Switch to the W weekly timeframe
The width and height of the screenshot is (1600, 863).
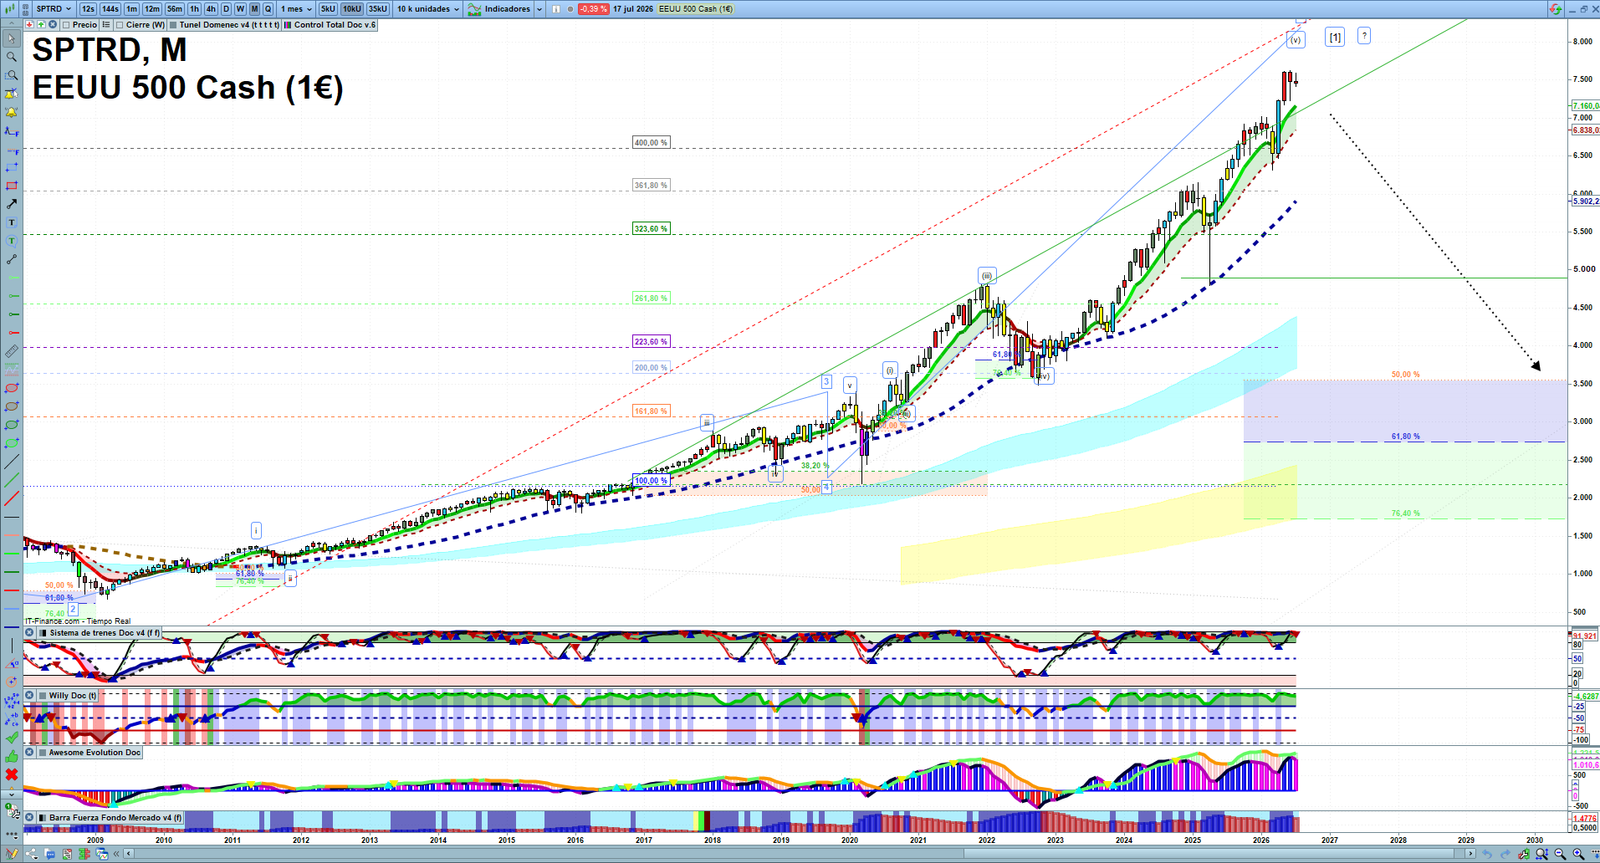240,9
